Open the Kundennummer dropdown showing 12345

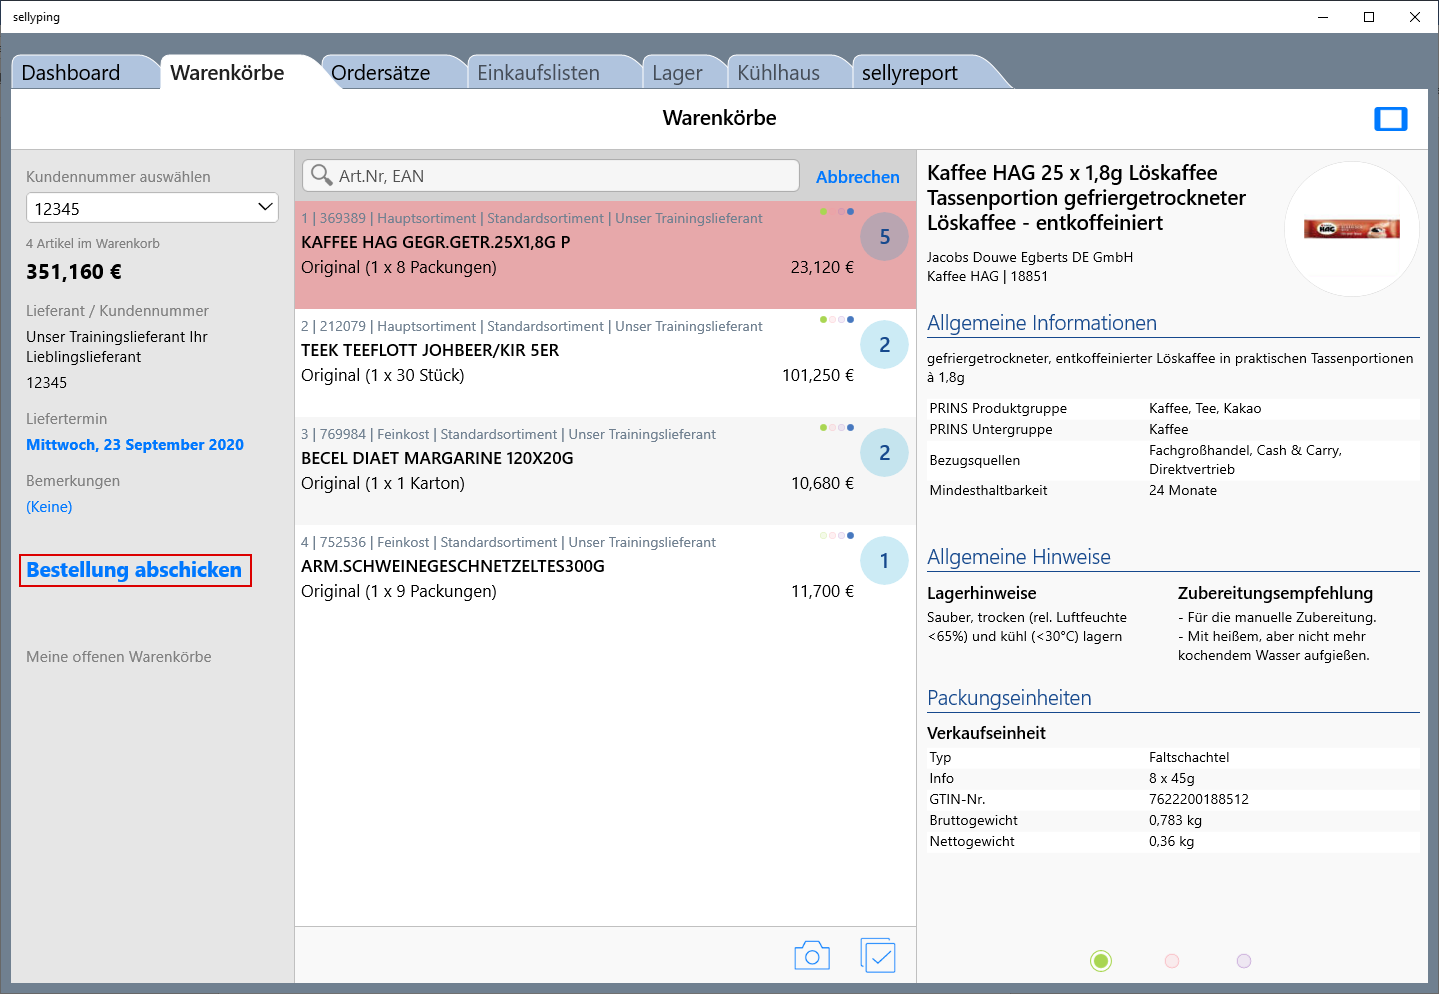tap(152, 208)
